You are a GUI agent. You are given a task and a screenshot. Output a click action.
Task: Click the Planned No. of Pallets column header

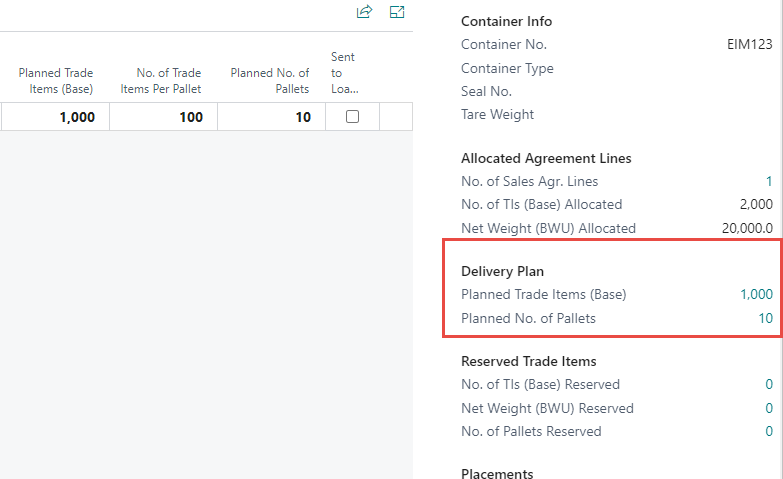270,81
